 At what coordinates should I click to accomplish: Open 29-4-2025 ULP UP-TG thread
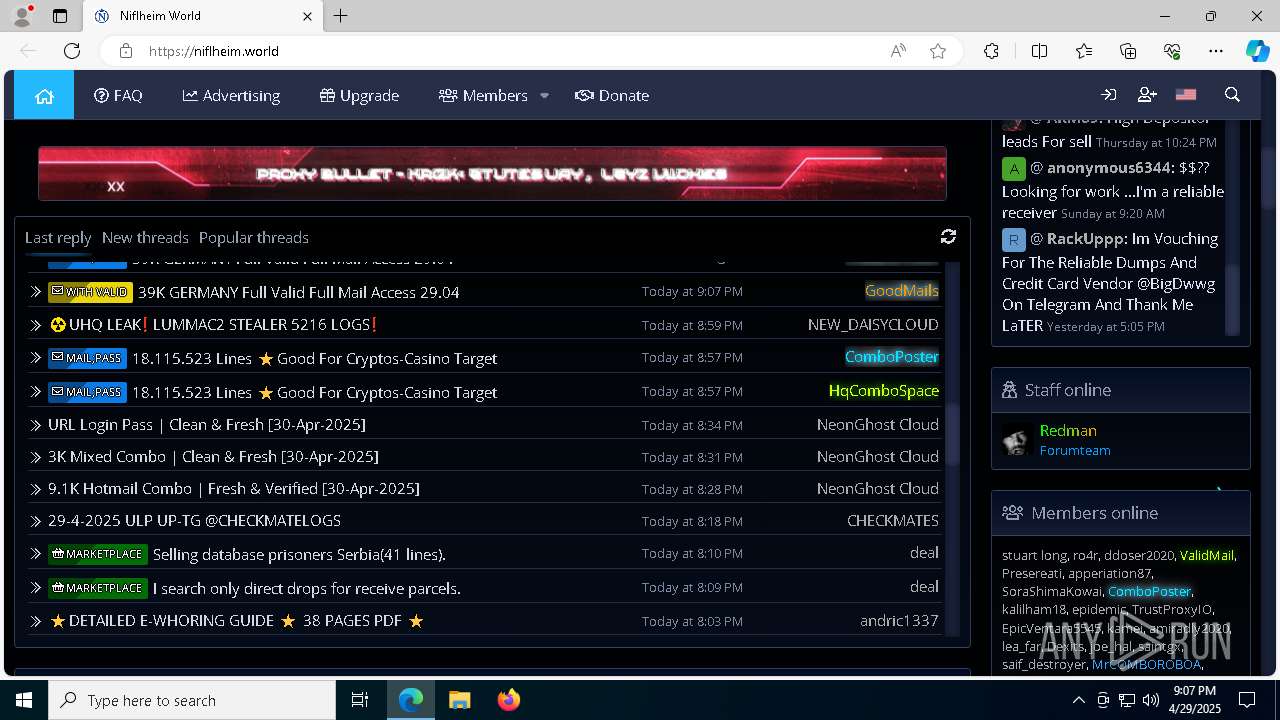194,520
